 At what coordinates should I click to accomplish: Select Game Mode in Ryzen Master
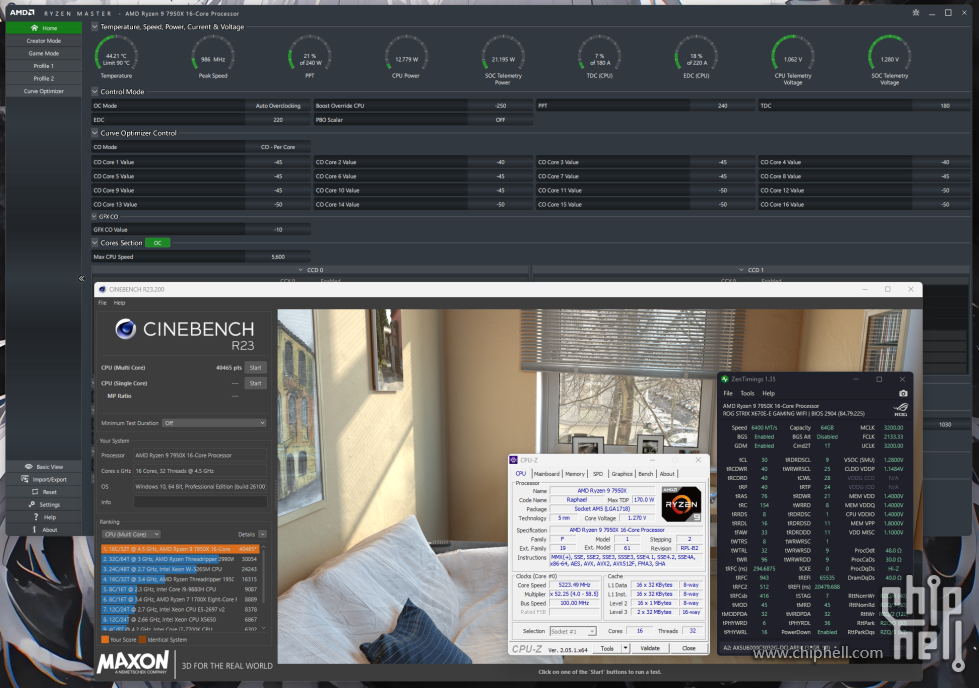44,53
